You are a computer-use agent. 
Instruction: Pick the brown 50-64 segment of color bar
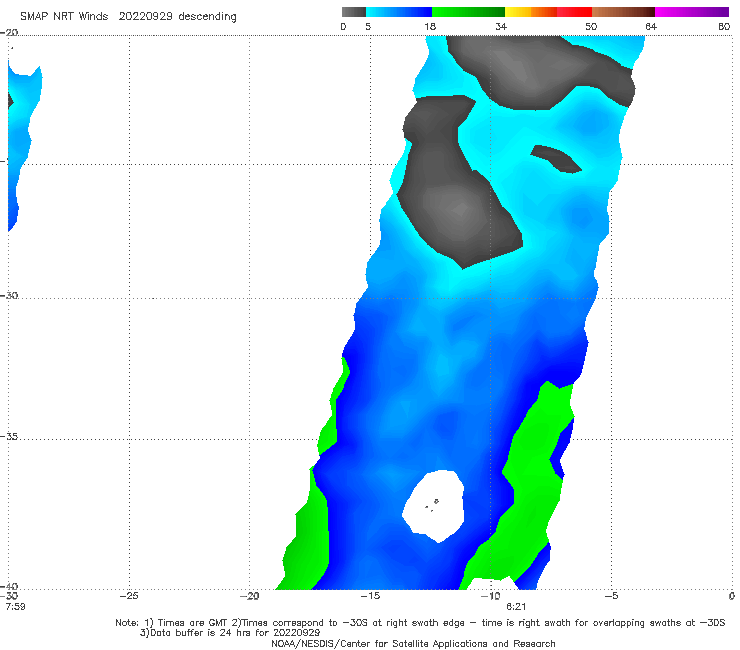pos(623,12)
